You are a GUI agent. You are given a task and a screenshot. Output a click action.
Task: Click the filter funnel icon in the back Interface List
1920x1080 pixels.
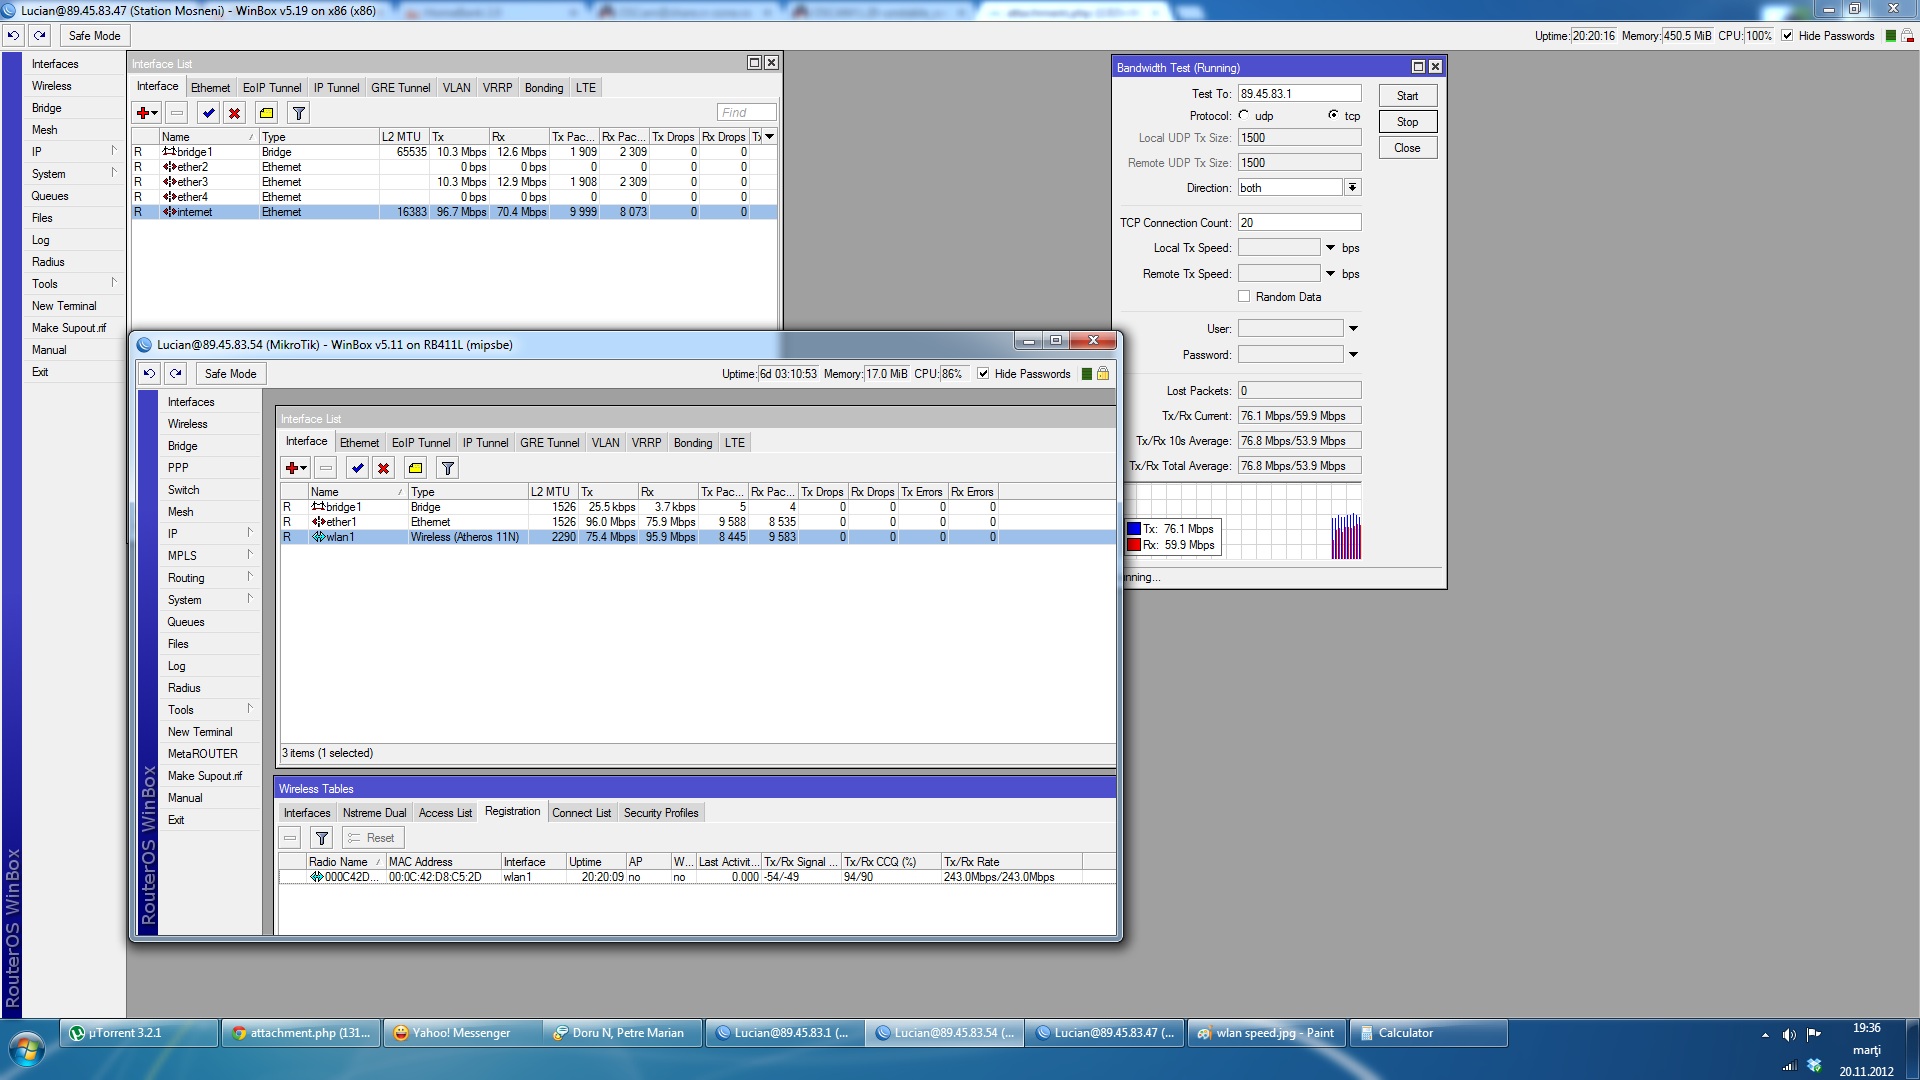[x=299, y=113]
